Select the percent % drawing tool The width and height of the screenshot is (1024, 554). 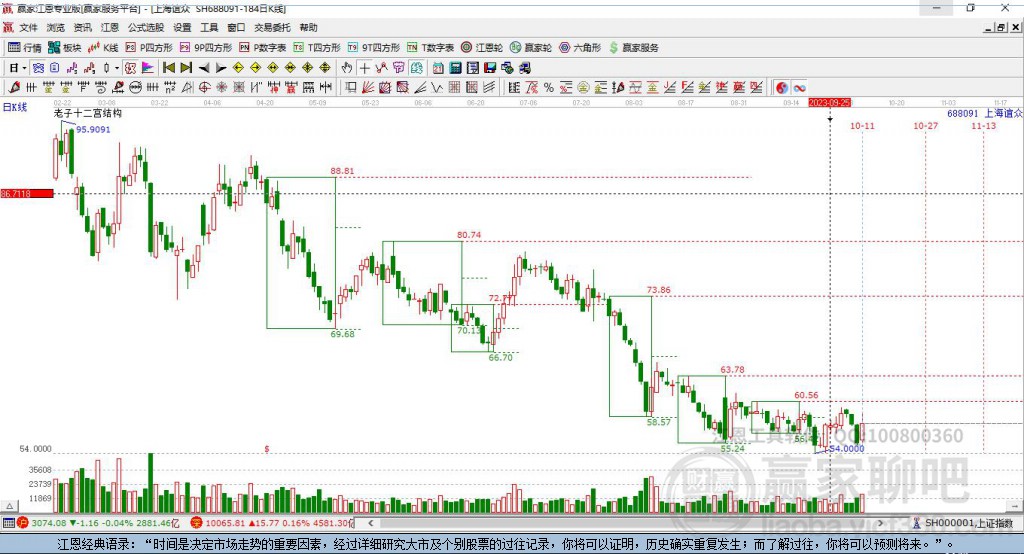click(x=549, y=88)
